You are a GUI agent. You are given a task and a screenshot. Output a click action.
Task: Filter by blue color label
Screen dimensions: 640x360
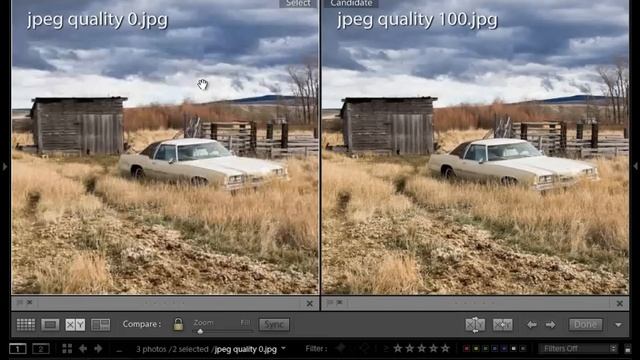click(495, 349)
